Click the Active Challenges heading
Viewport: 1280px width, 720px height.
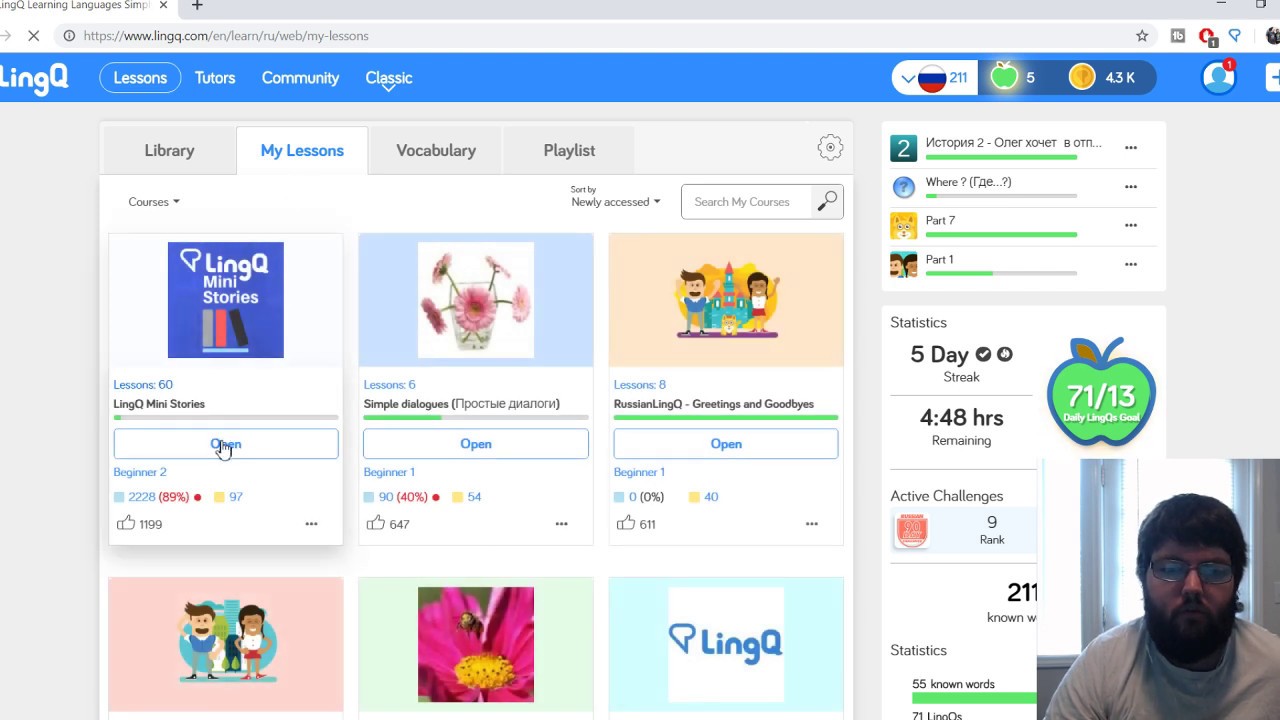[947, 496]
